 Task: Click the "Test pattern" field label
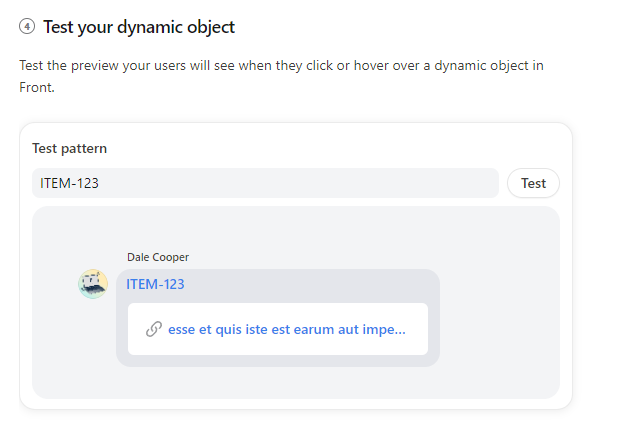click(69, 148)
